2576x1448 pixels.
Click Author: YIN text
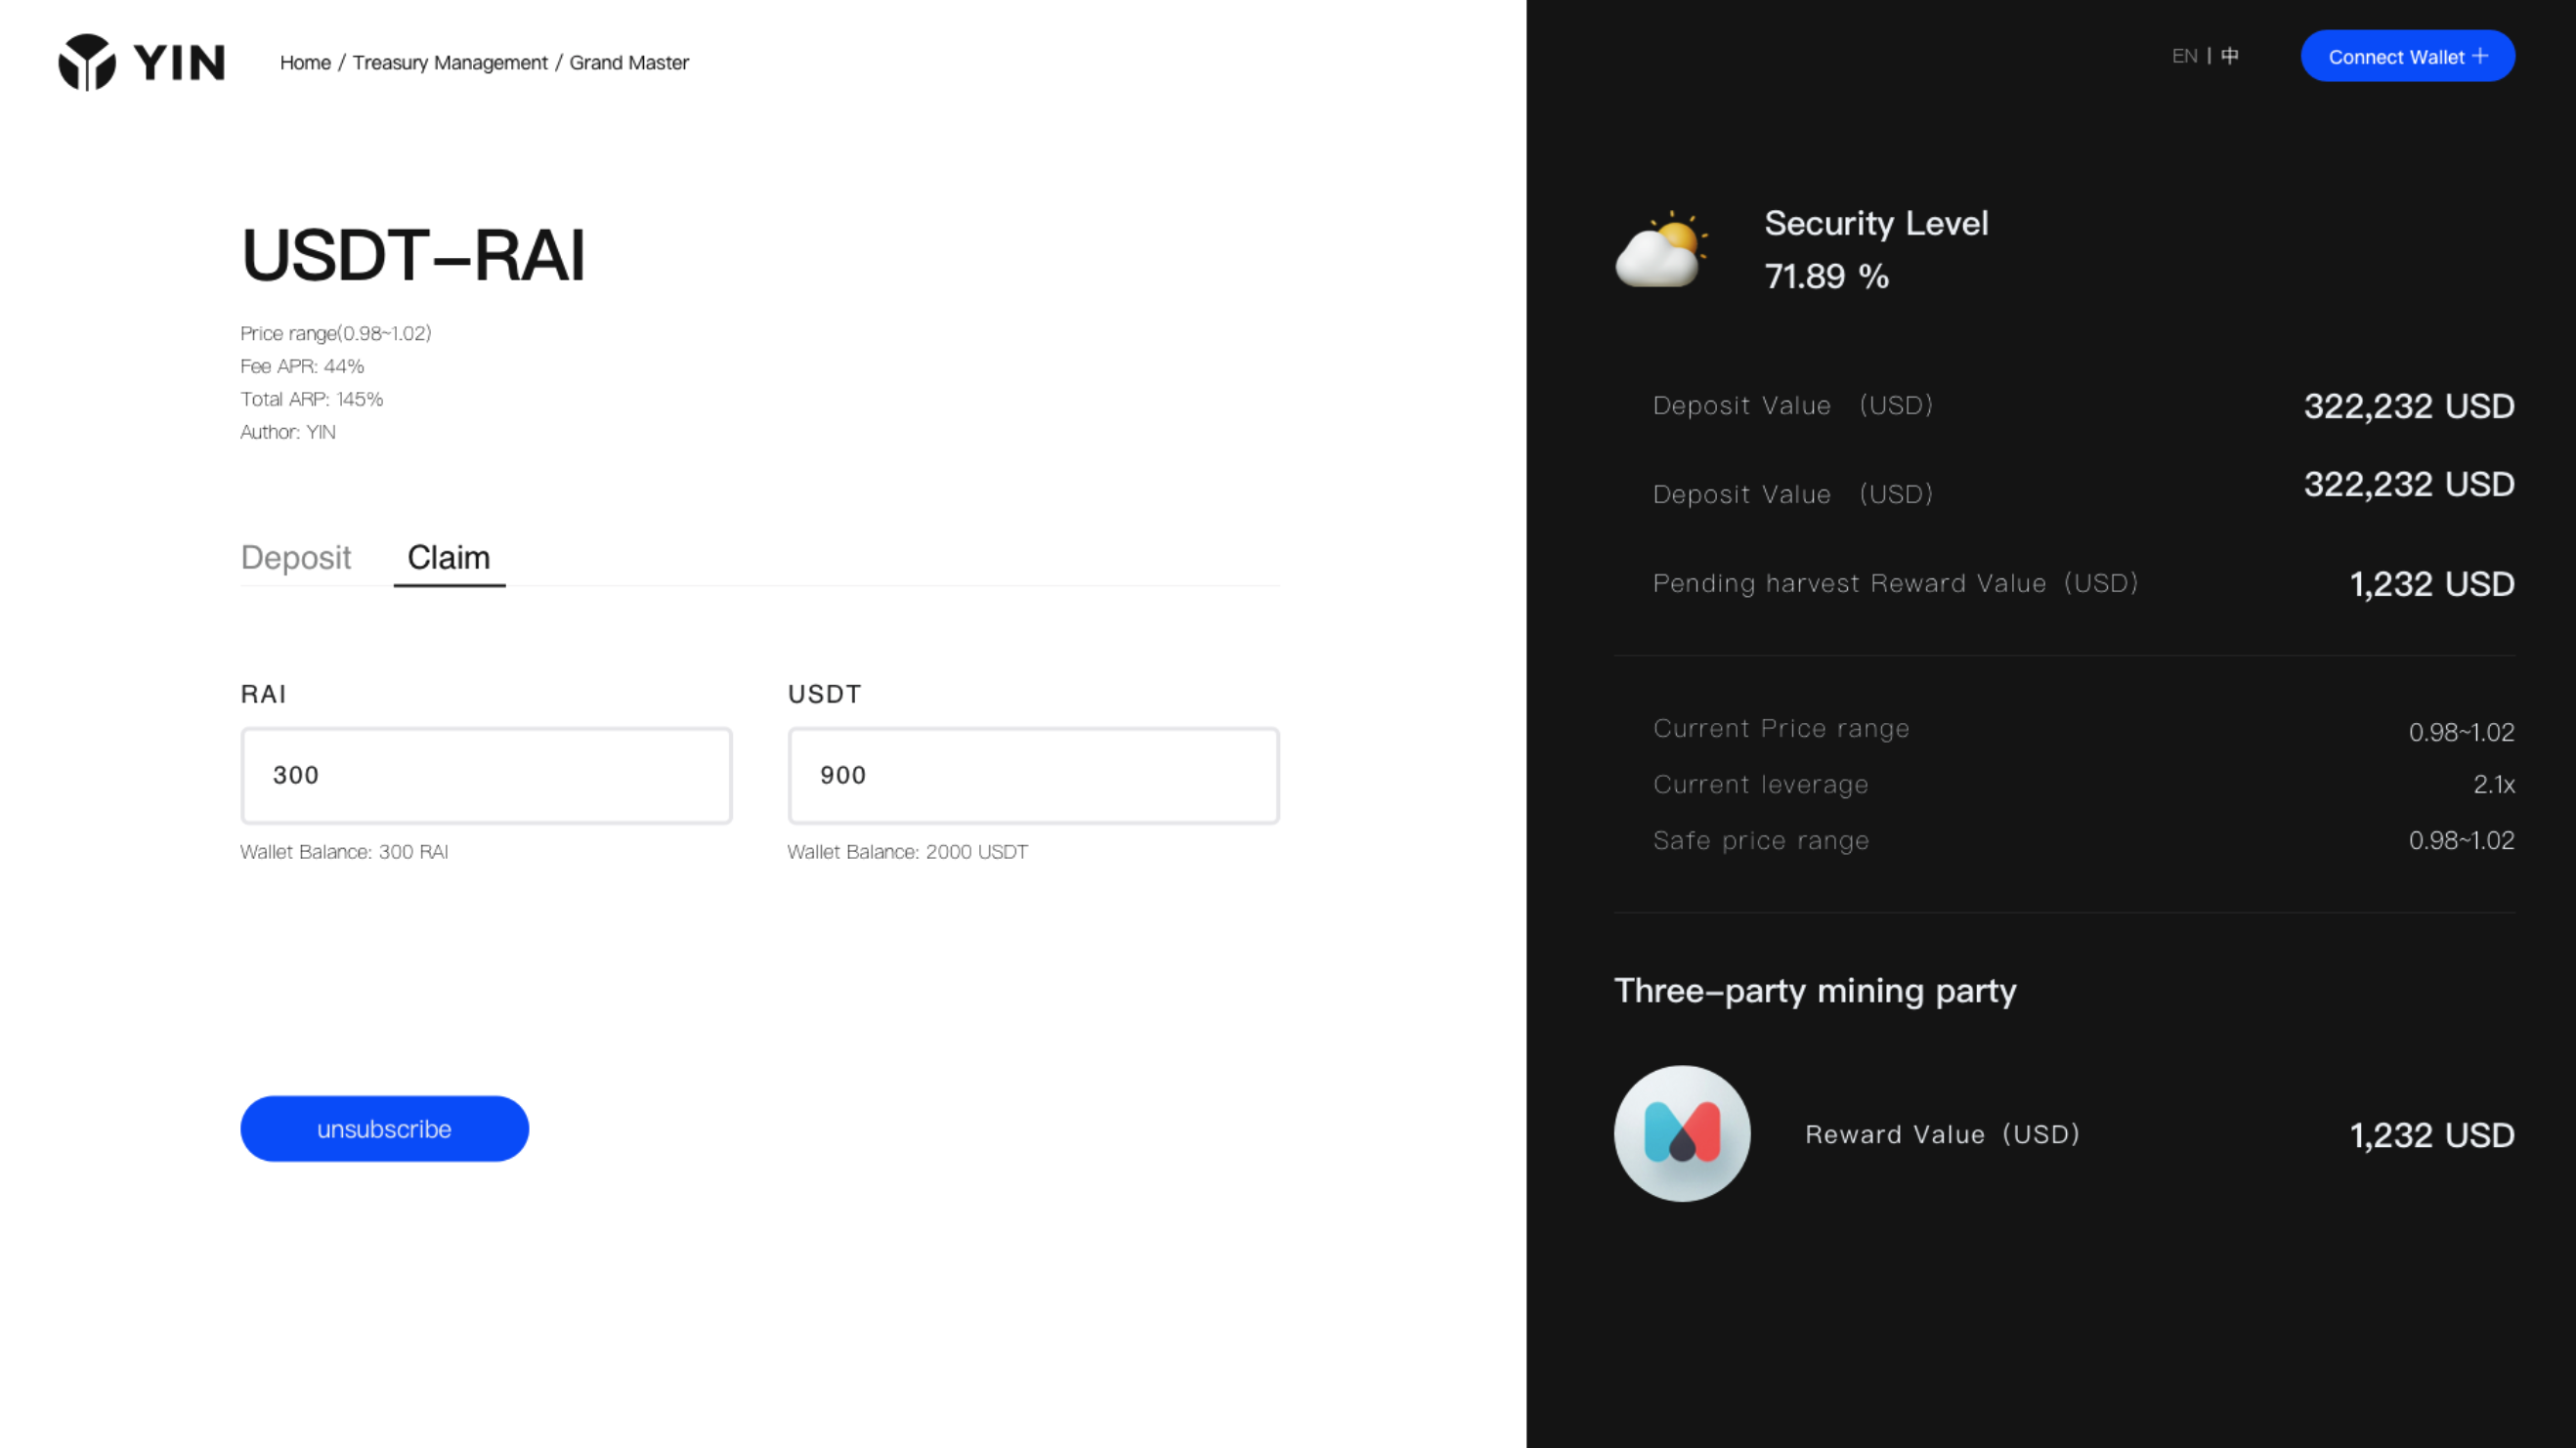coord(288,432)
